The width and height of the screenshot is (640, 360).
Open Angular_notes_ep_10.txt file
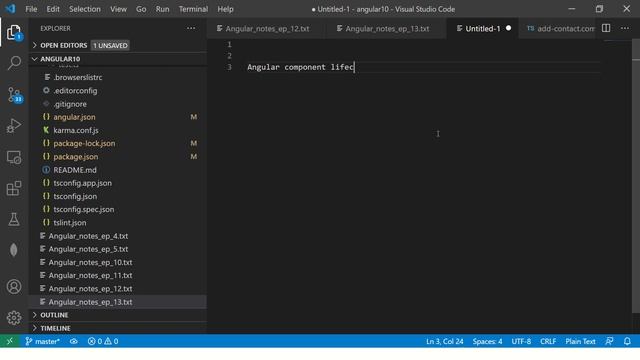click(x=90, y=262)
